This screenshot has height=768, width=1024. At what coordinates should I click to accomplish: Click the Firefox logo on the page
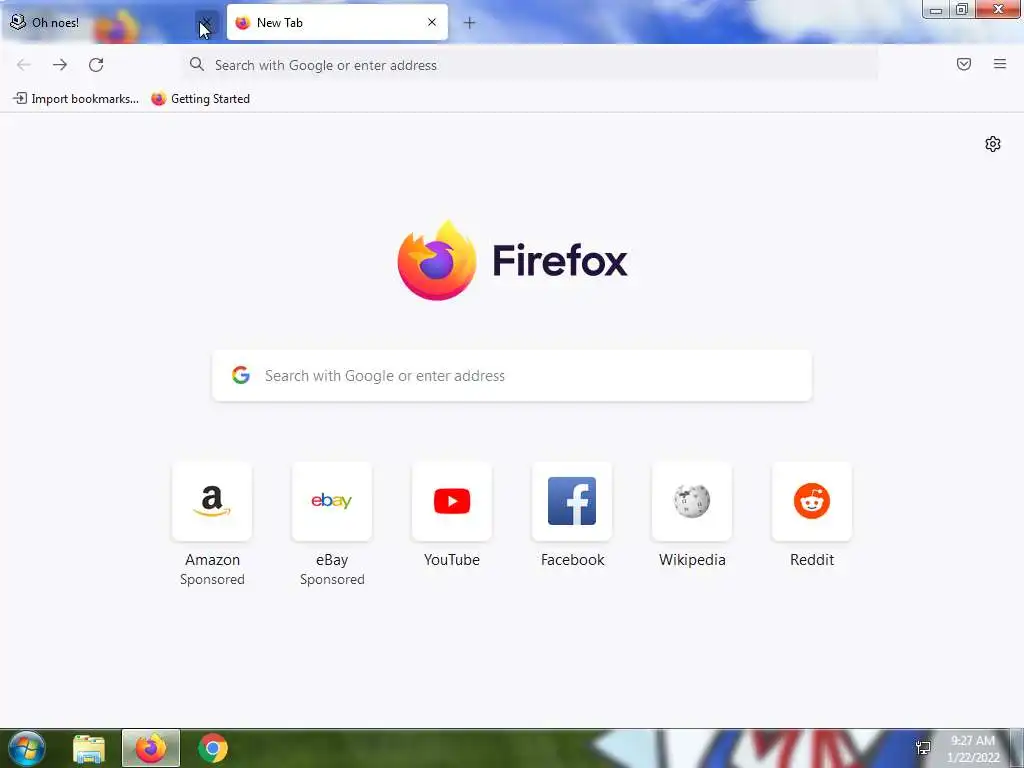[x=512, y=261]
